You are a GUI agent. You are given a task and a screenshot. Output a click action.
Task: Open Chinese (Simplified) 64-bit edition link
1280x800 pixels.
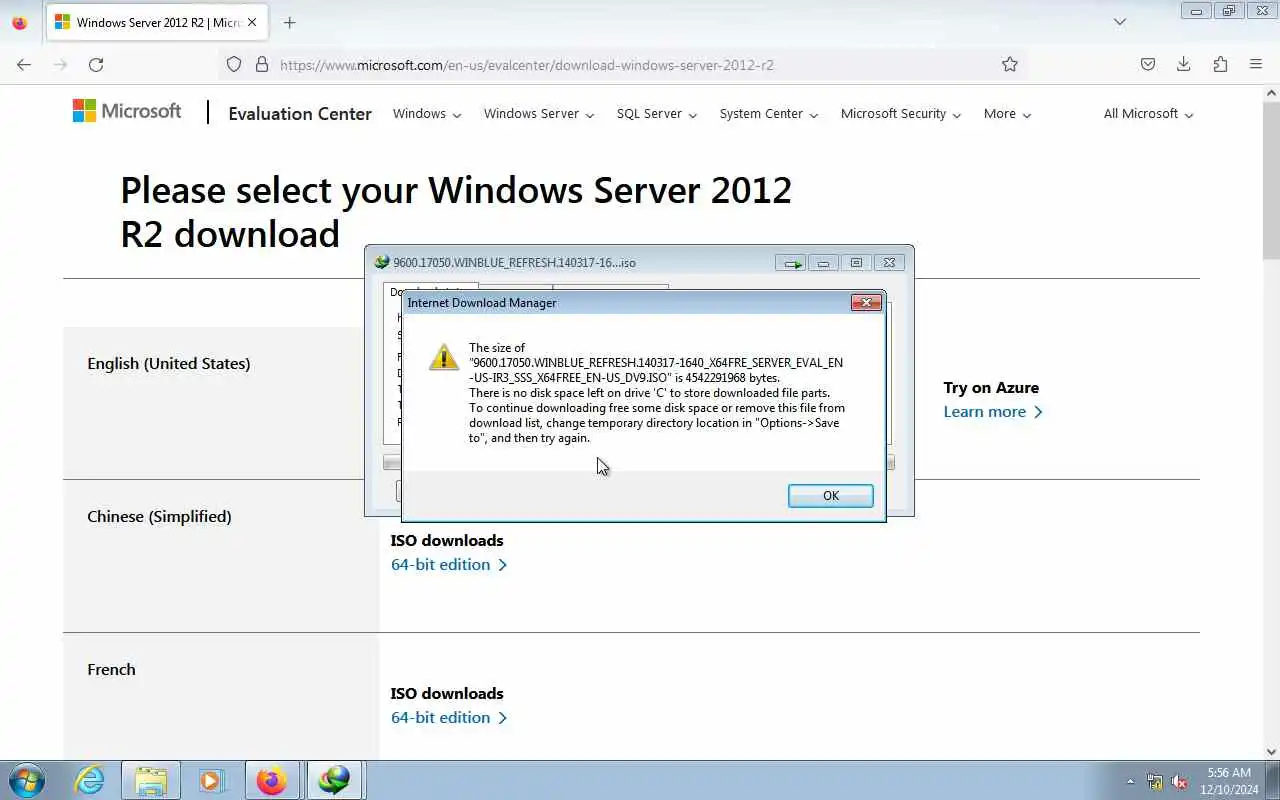coord(449,565)
